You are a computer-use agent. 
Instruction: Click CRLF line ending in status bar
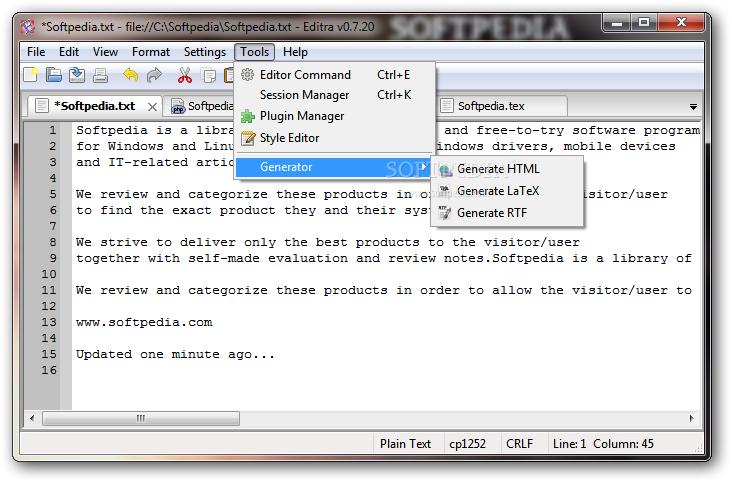(519, 444)
